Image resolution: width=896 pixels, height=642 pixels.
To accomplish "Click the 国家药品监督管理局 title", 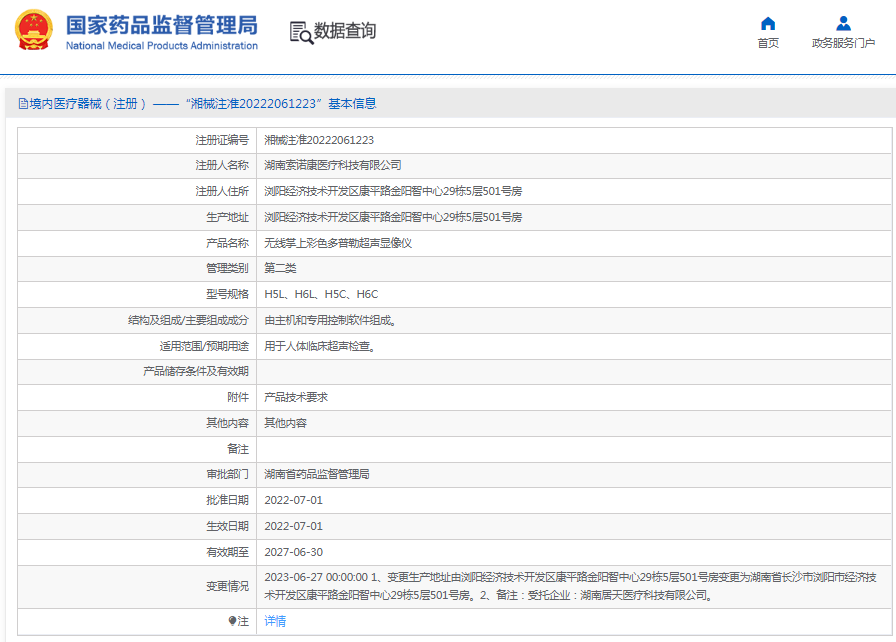I will click(x=162, y=25).
